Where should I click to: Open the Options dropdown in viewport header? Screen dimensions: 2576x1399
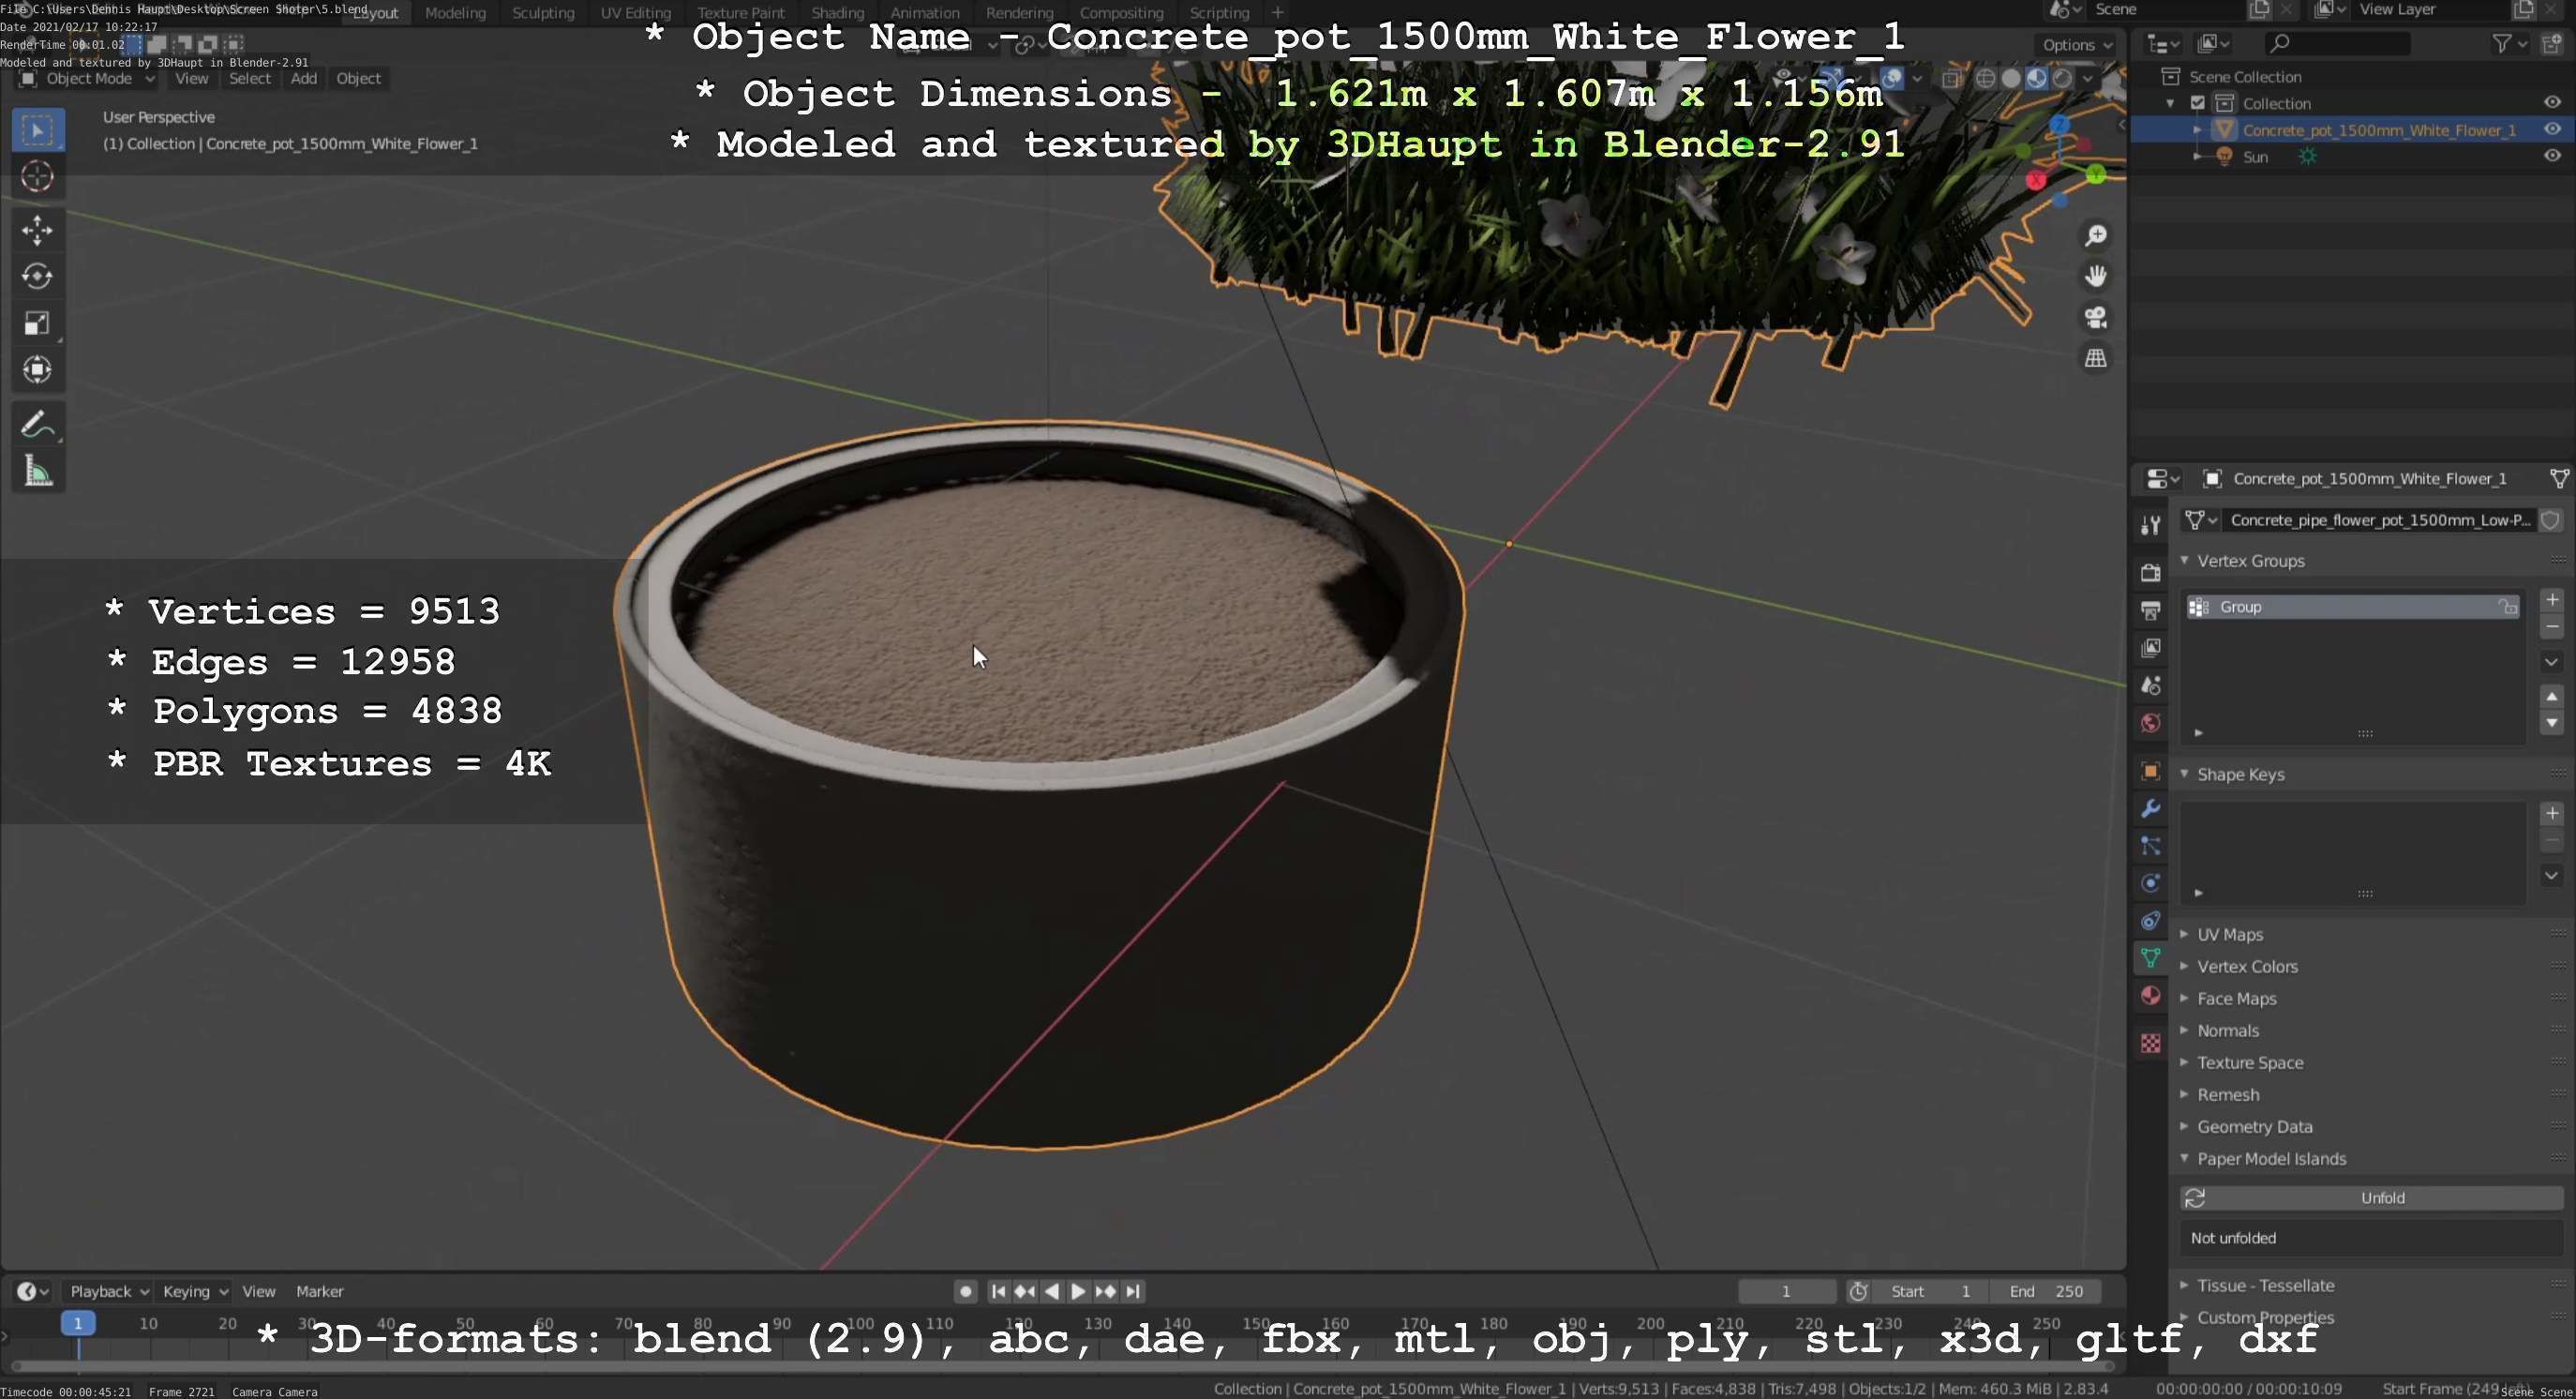coord(2076,45)
